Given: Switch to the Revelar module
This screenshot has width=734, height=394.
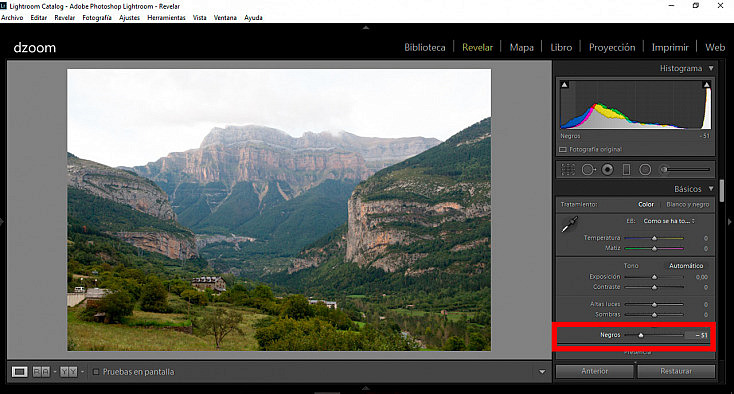Looking at the screenshot, I should coord(477,47).
